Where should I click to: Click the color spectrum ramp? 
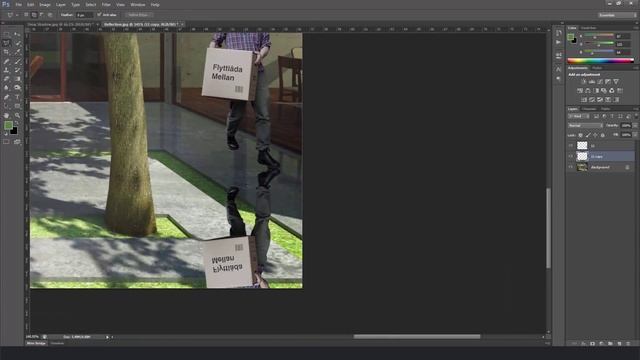600,61
